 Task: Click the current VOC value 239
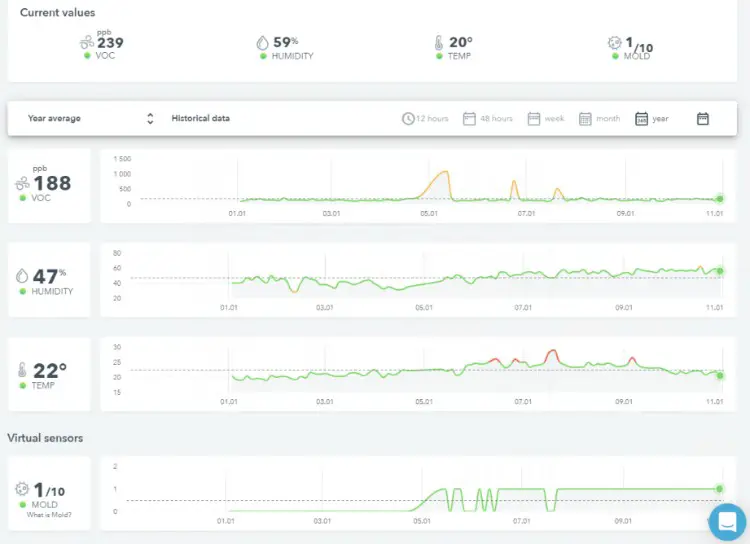coord(110,43)
